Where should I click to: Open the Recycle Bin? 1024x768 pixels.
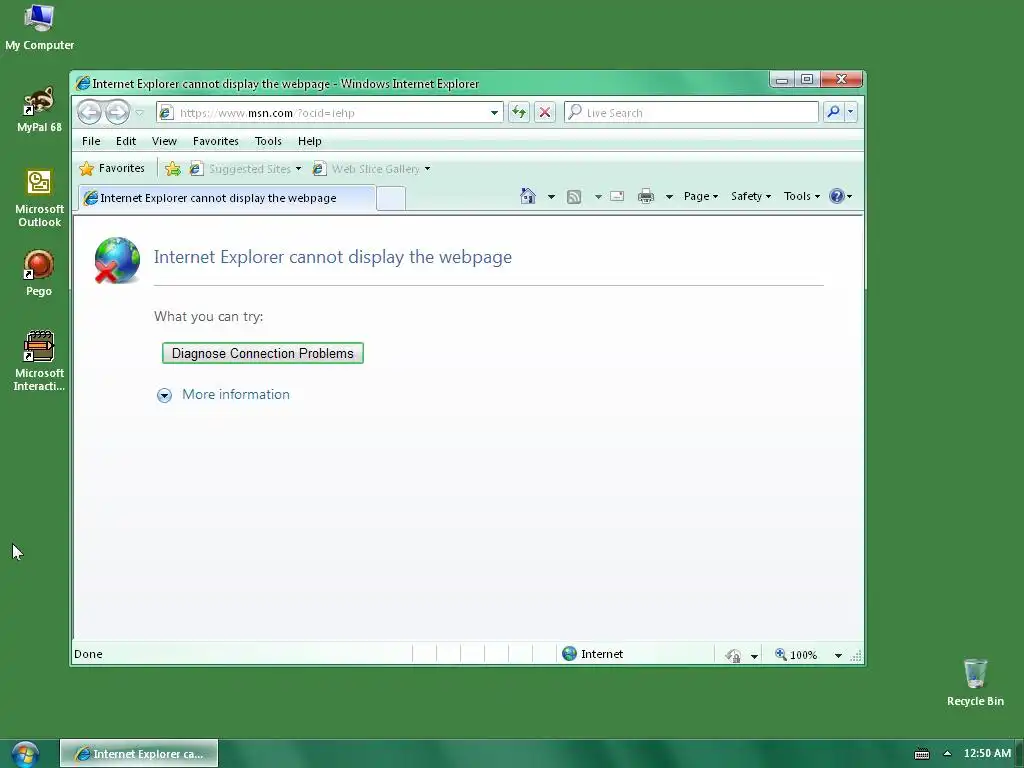975,682
